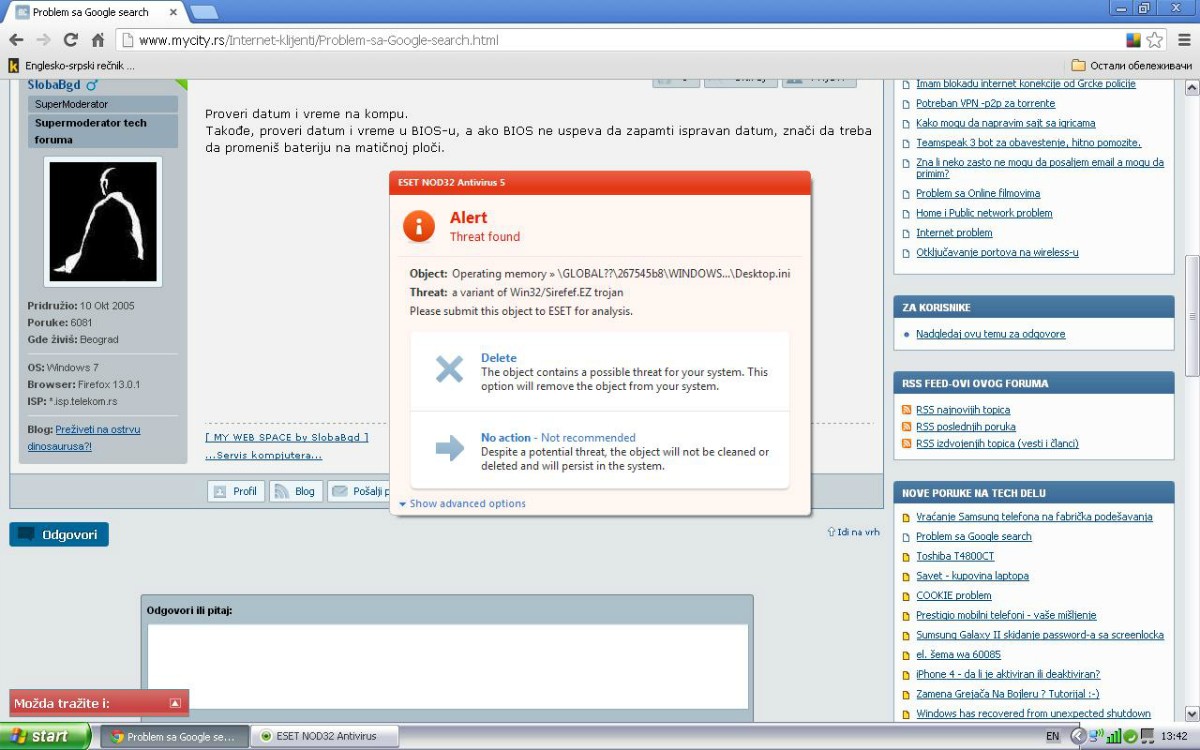Open Teamspeak 3 bot za obavestenje link

point(1028,143)
